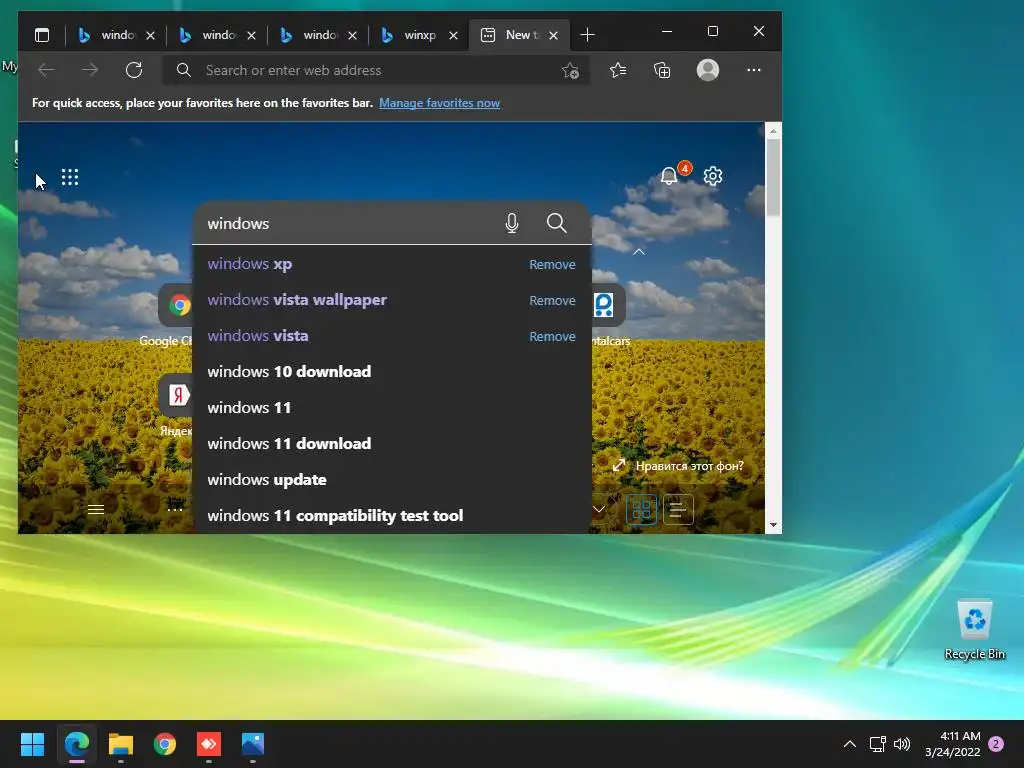Go forward with the forward arrow
The width and height of the screenshot is (1024, 768).
(x=90, y=70)
